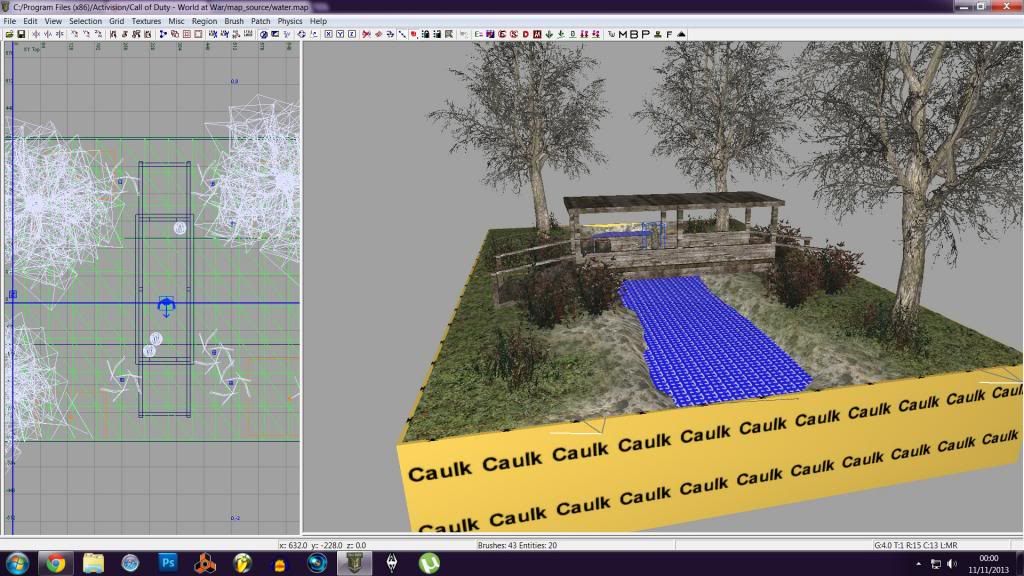1024x576 pixels.
Task: Click the red circled C toolbar icon
Action: 502,34
